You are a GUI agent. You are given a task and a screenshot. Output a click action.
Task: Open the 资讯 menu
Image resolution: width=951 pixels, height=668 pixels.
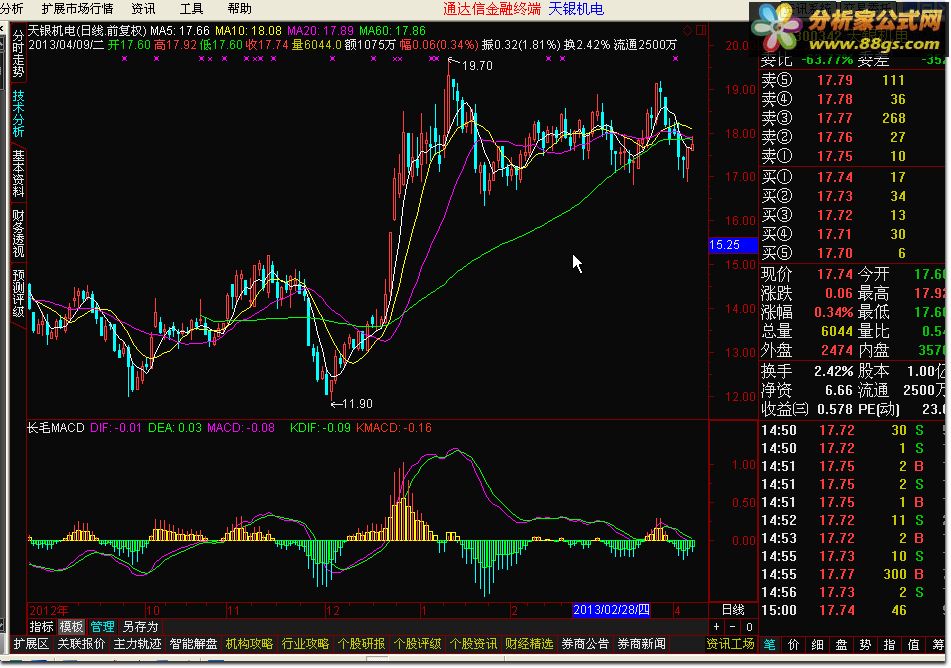pyautogui.click(x=143, y=8)
